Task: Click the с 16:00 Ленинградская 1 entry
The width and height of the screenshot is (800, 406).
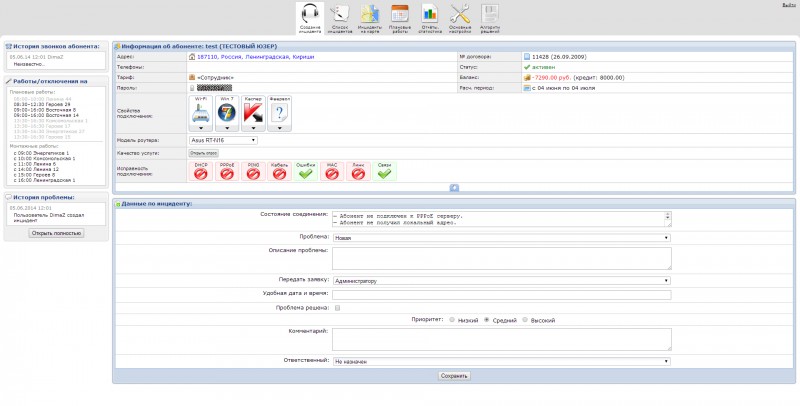Action: pyautogui.click(x=44, y=180)
